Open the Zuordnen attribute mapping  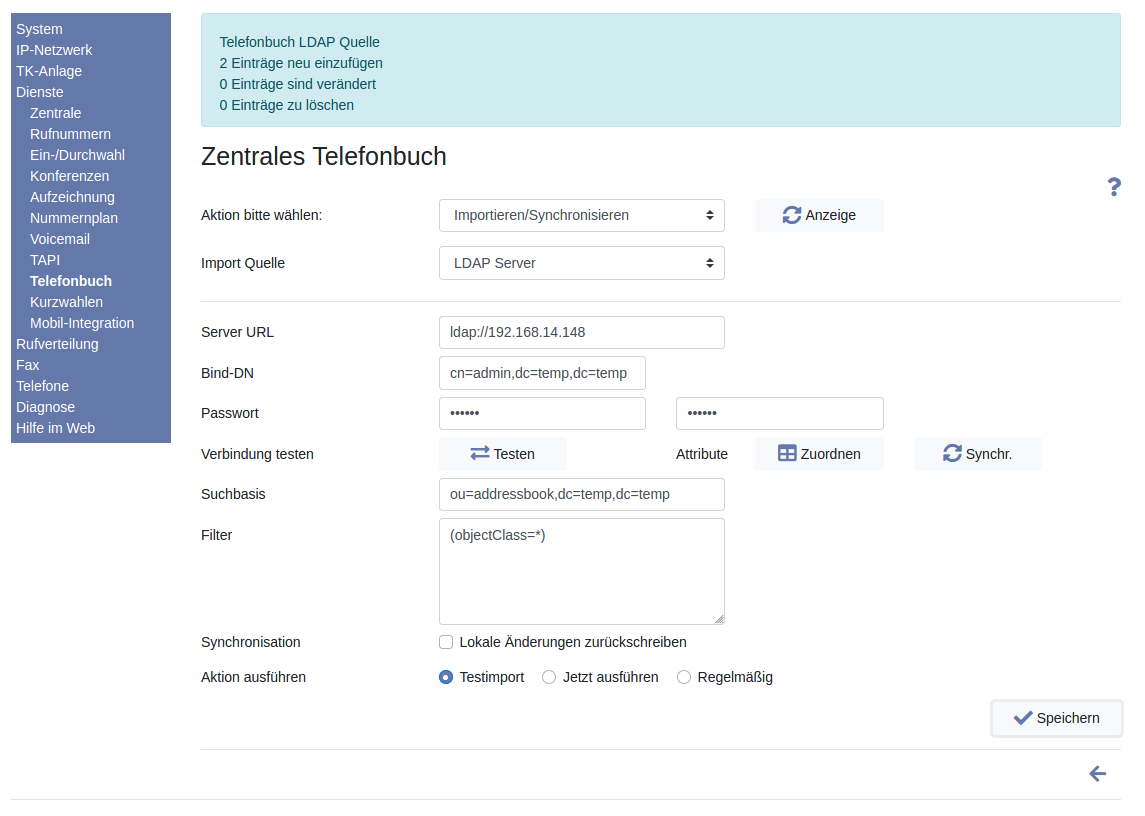pyautogui.click(x=818, y=454)
